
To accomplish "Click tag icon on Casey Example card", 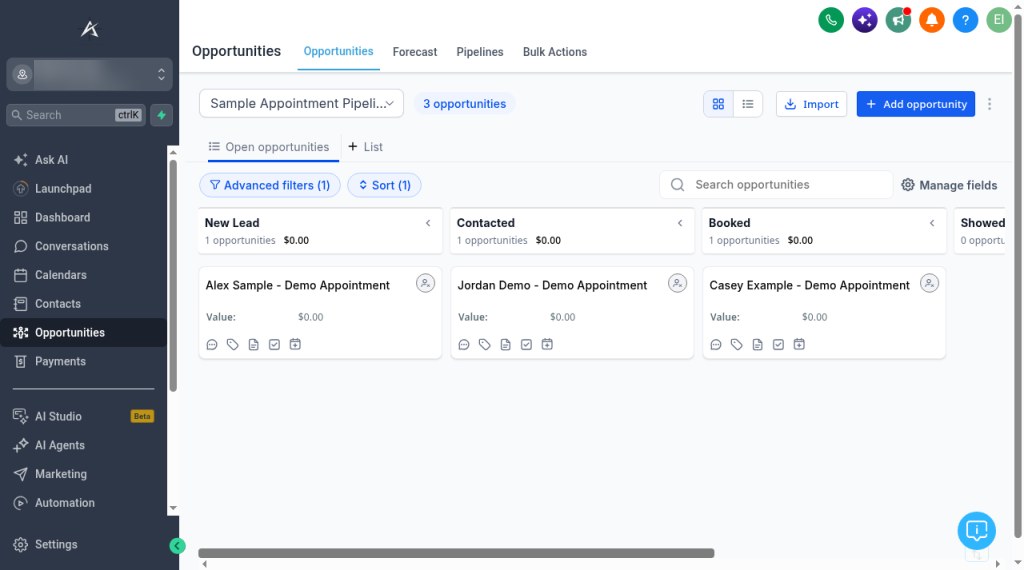I will 737,344.
